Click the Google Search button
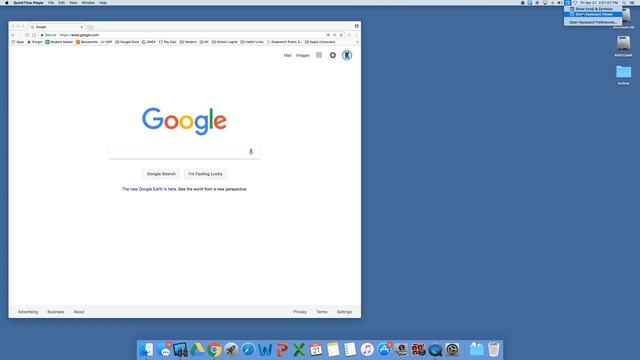Image resolution: width=640 pixels, height=360 pixels. tap(161, 174)
